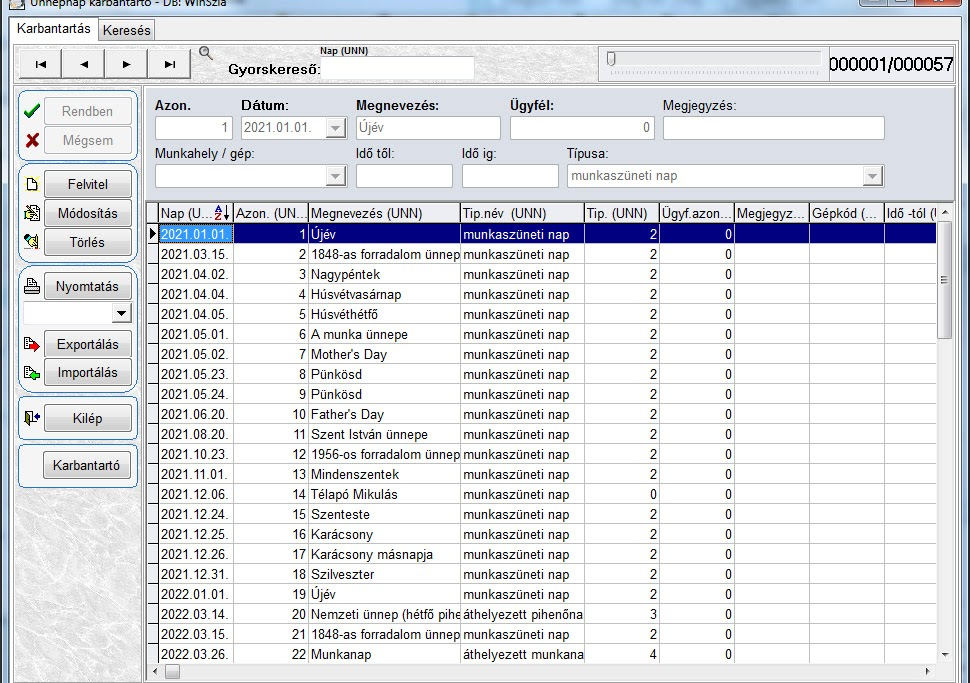Click the record position slider handle
This screenshot has width=970, height=683.
click(611, 59)
